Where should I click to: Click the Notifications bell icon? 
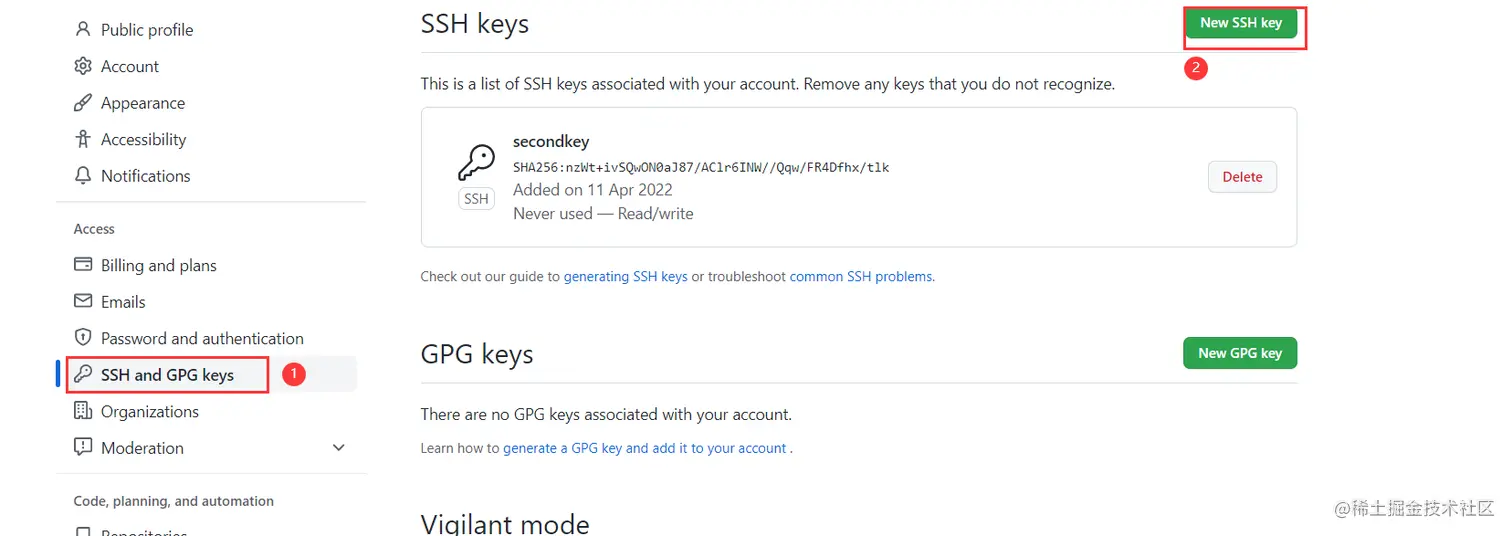[x=83, y=176]
